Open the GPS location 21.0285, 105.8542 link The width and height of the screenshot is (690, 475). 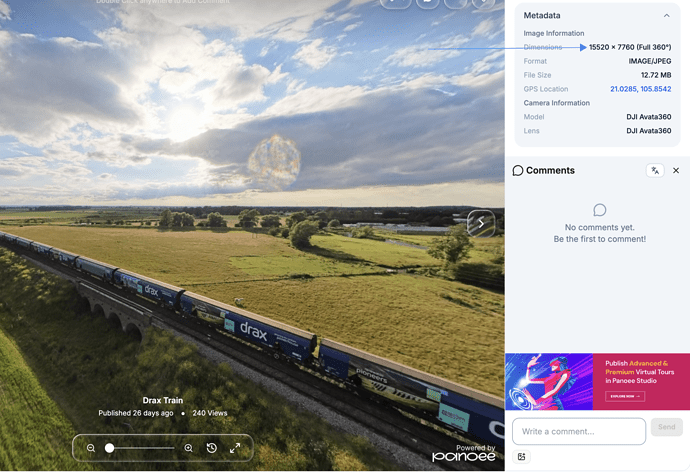coord(640,89)
